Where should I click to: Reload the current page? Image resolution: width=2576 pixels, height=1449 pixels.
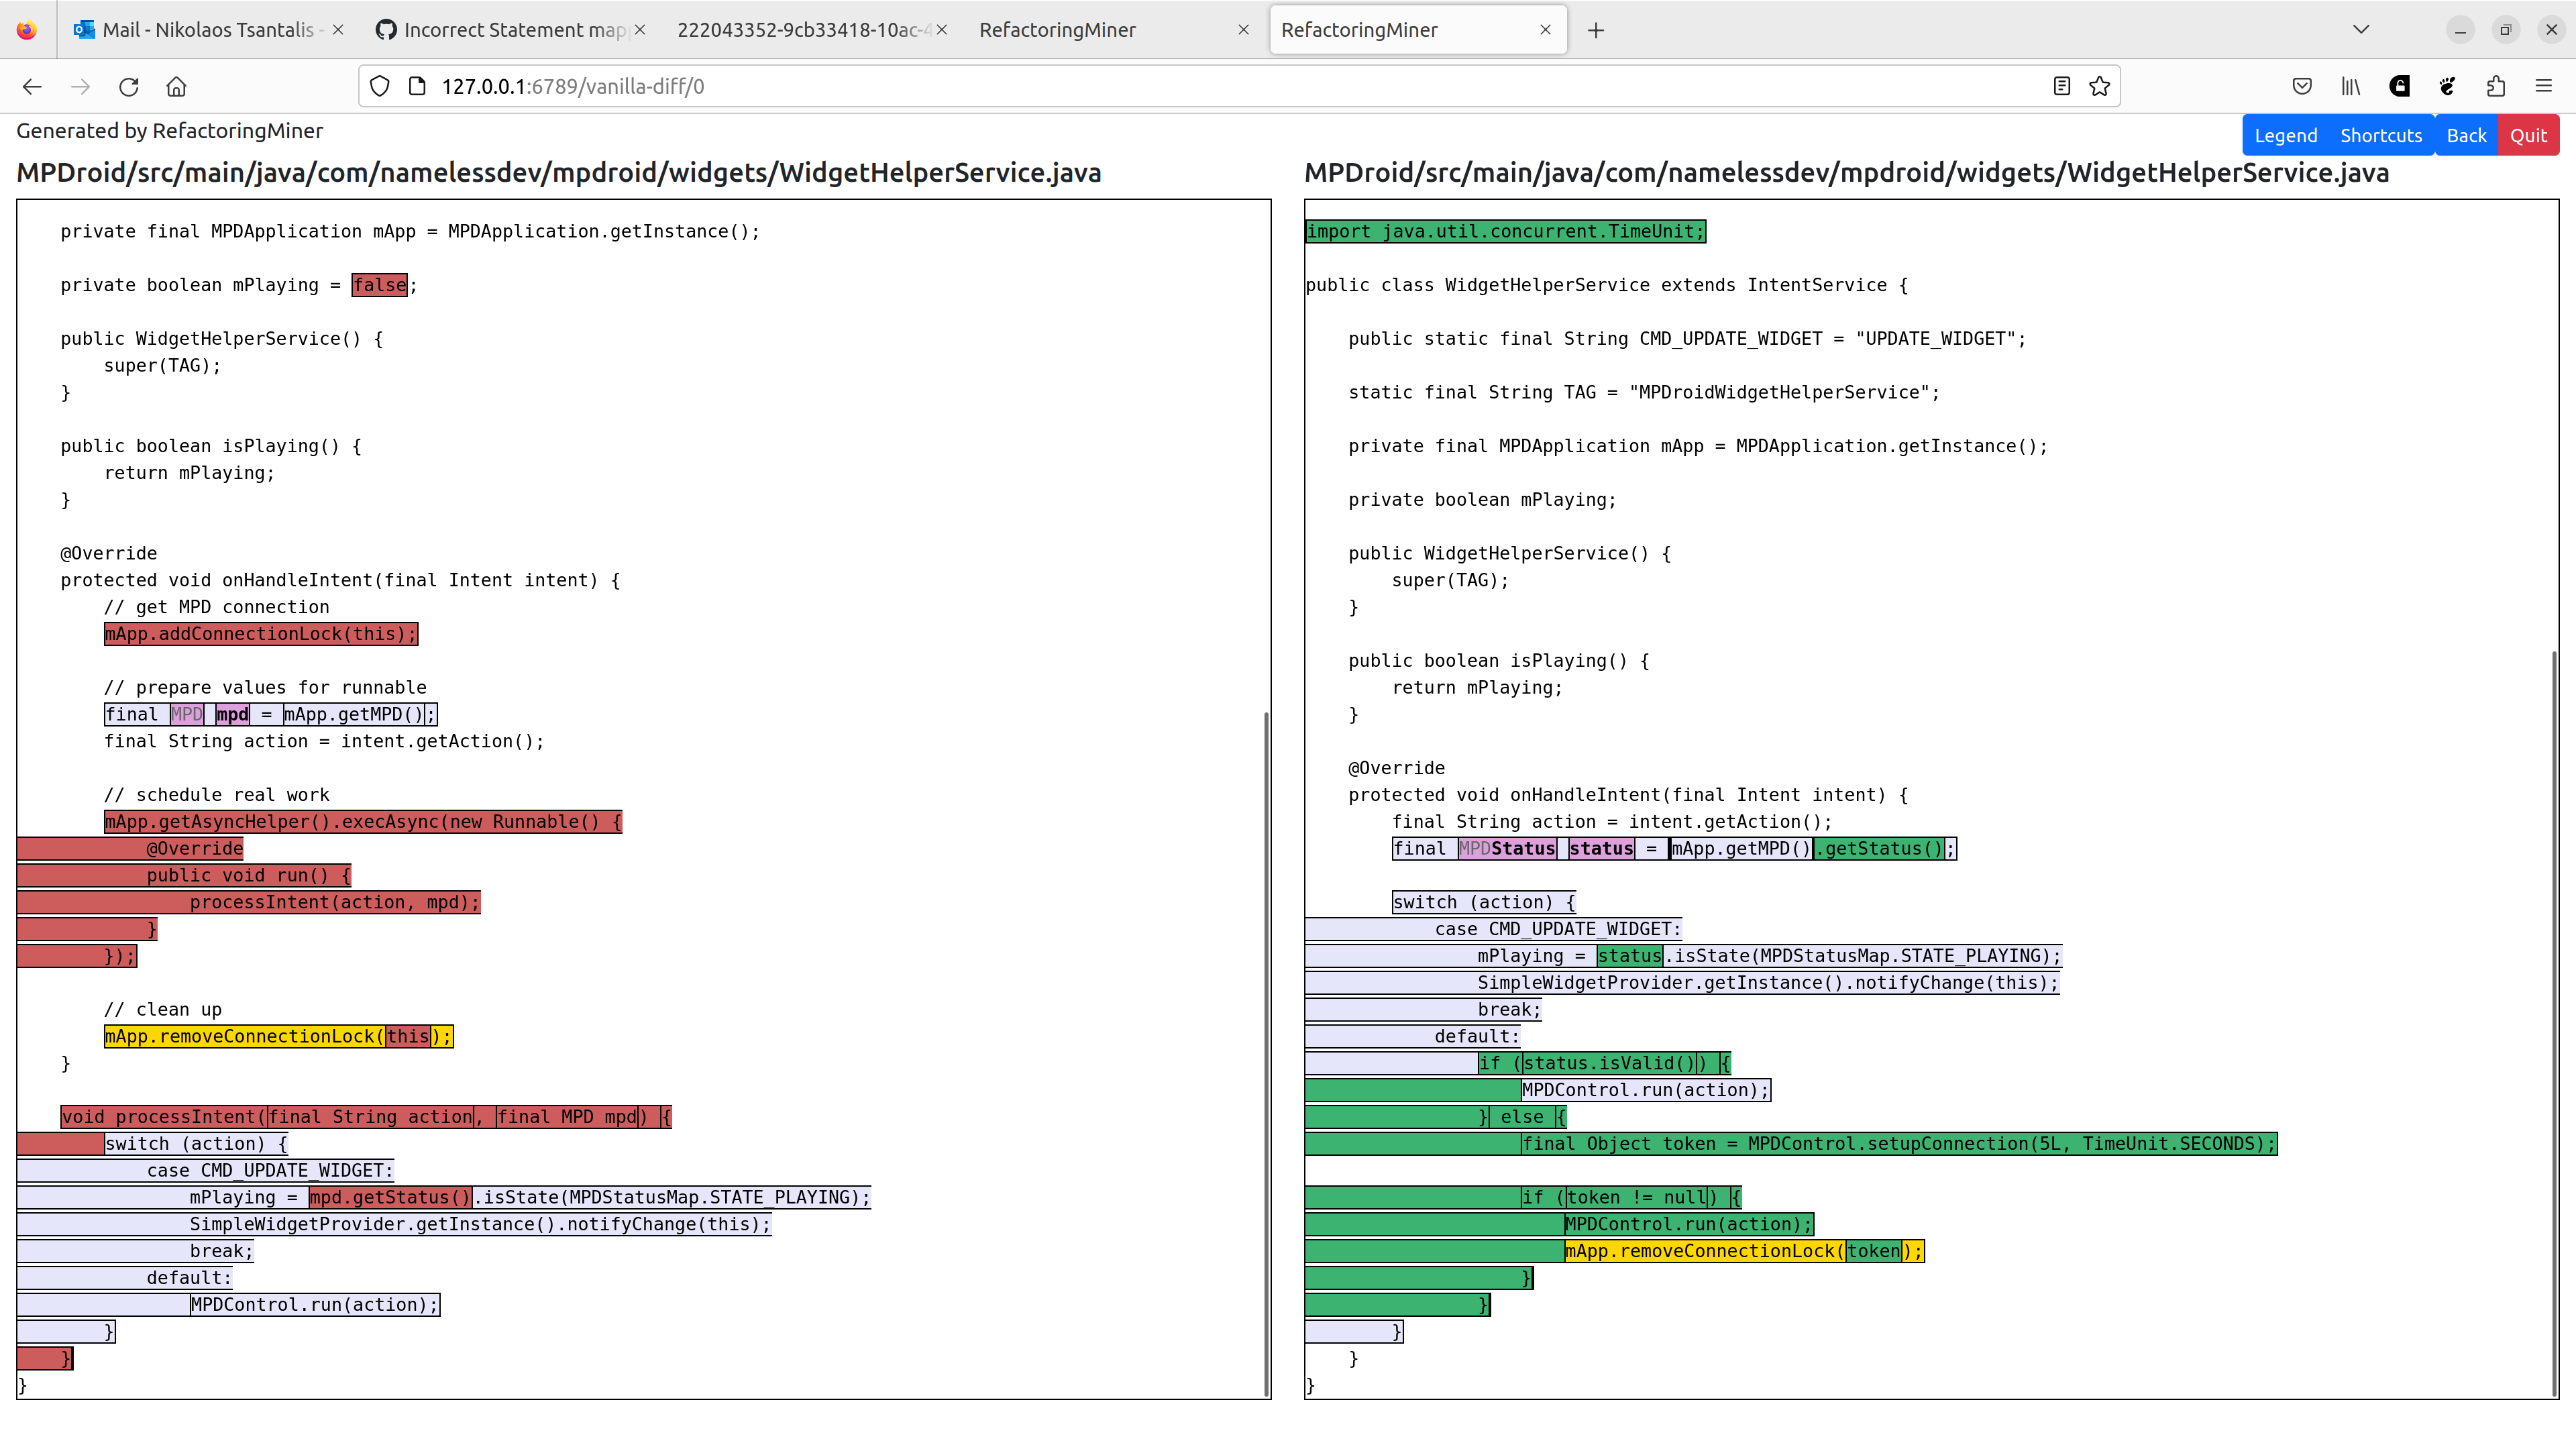point(129,86)
